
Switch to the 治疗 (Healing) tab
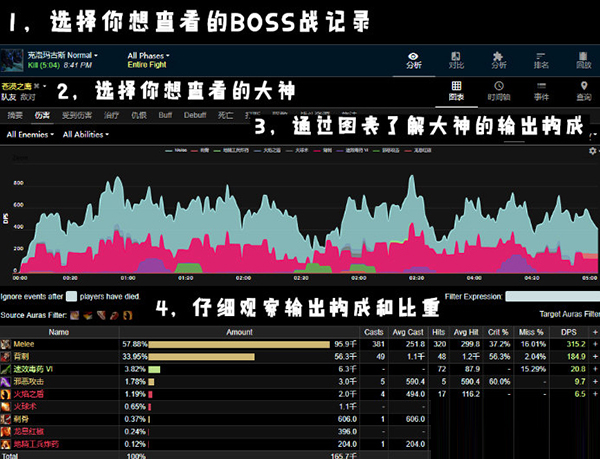tap(110, 116)
